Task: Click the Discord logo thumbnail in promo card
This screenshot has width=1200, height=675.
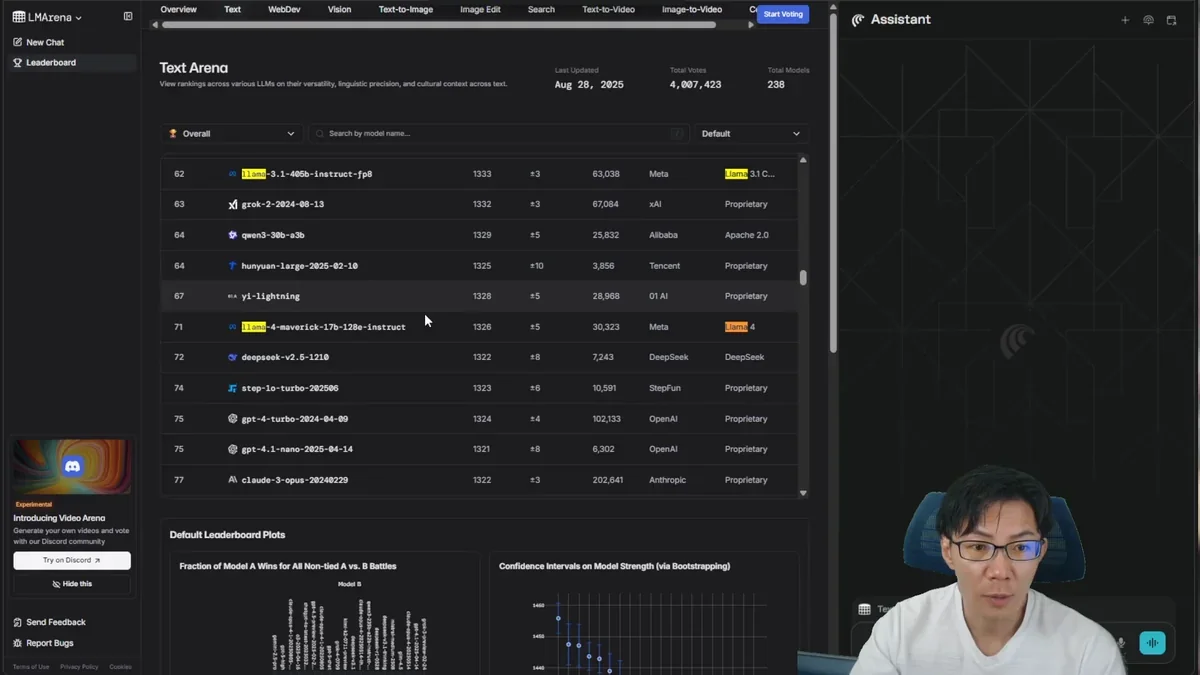Action: tap(72, 466)
